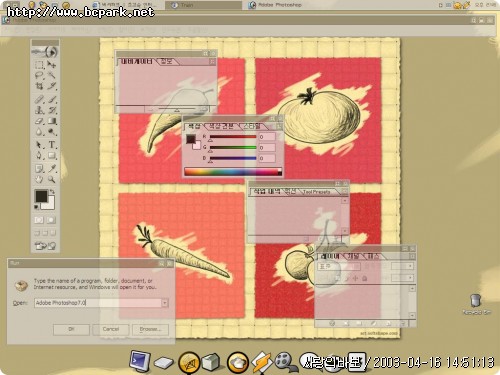Image resolution: width=500 pixels, height=375 pixels.
Task: Click the Train taskbar button
Action: (x=203, y=5)
